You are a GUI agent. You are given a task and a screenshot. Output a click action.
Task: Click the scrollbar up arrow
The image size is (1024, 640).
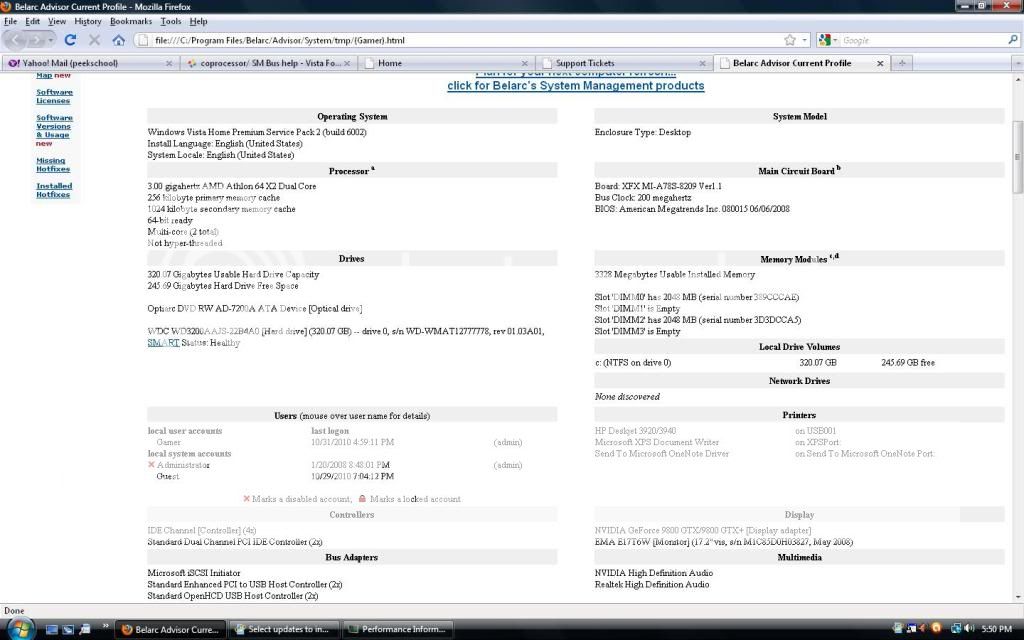1017,79
